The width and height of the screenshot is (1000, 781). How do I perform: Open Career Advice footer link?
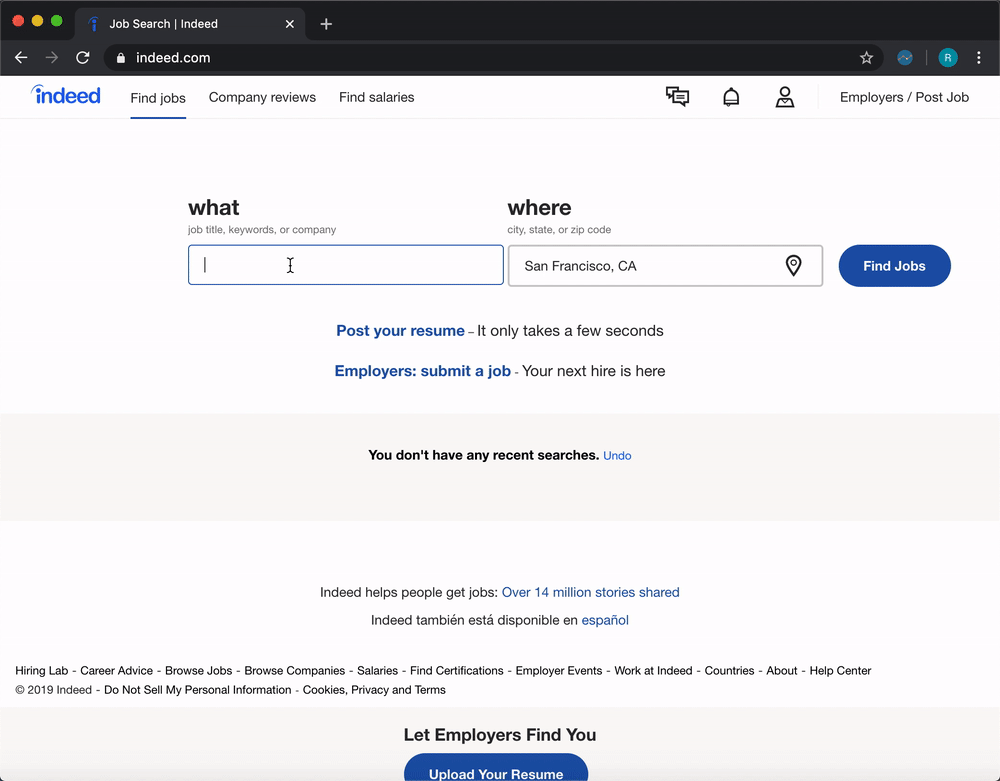[x=117, y=671]
